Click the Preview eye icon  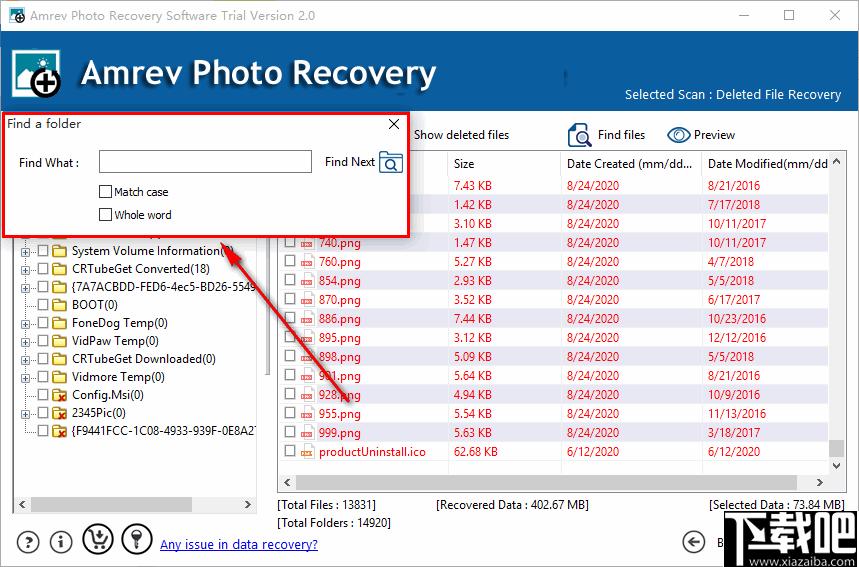click(678, 135)
